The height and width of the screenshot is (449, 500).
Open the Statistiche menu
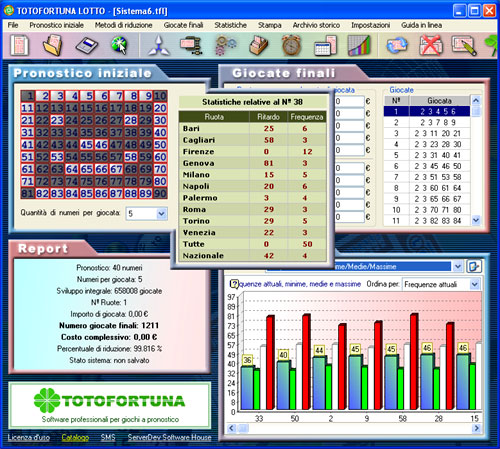(230, 25)
